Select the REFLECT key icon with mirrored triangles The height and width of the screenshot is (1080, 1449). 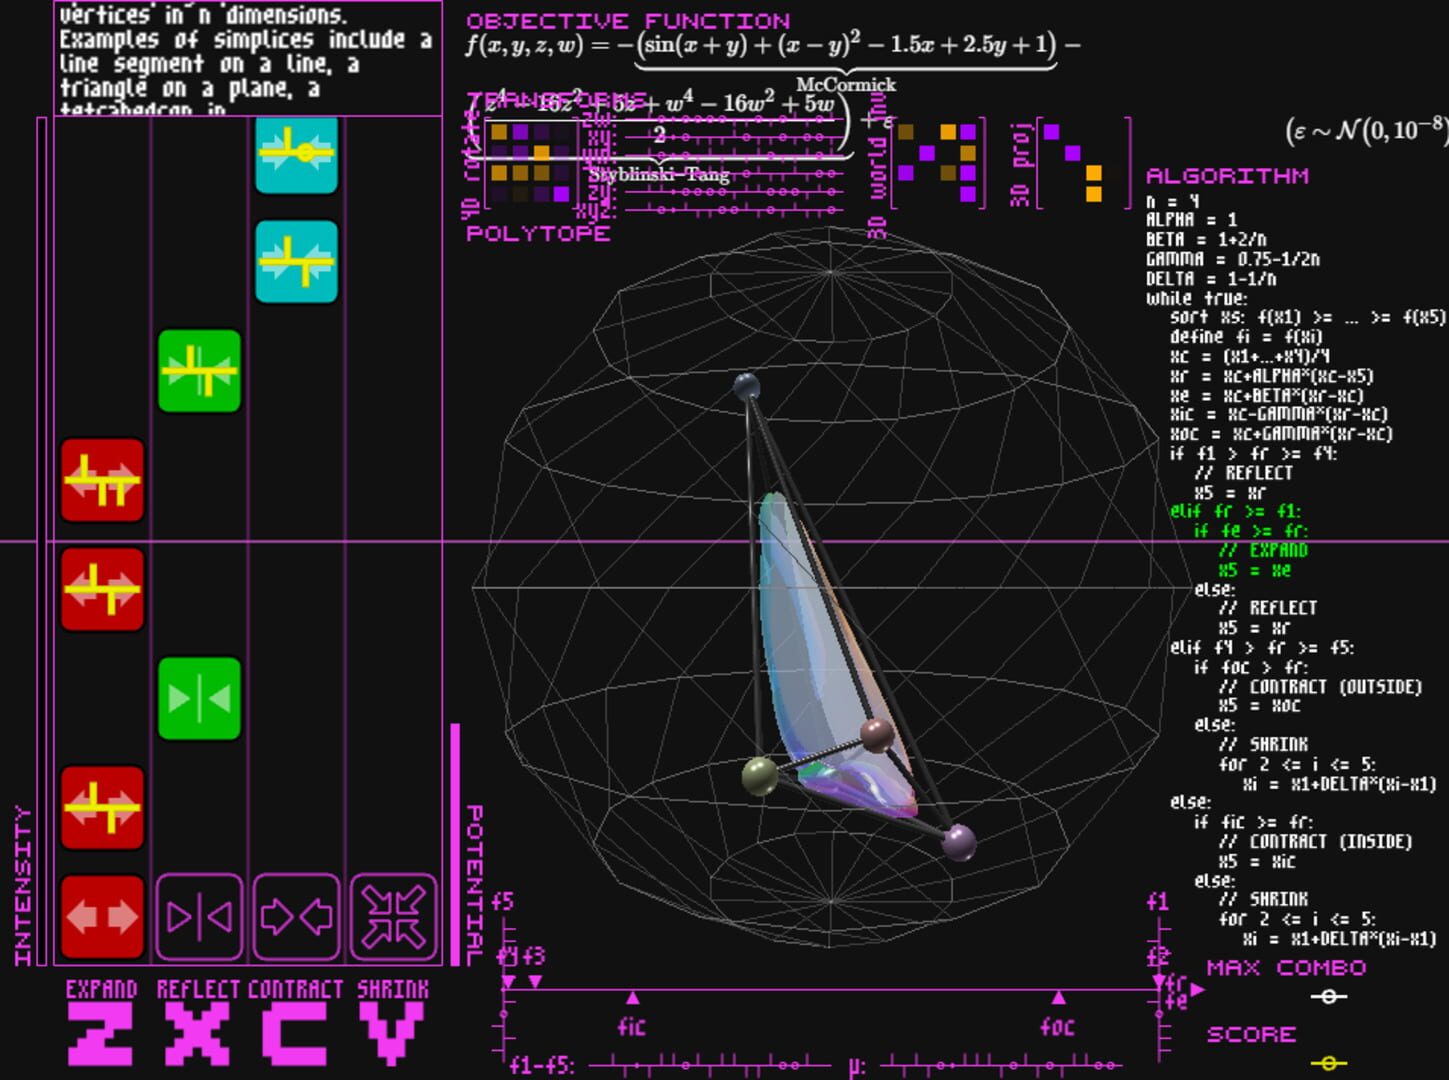click(199, 917)
